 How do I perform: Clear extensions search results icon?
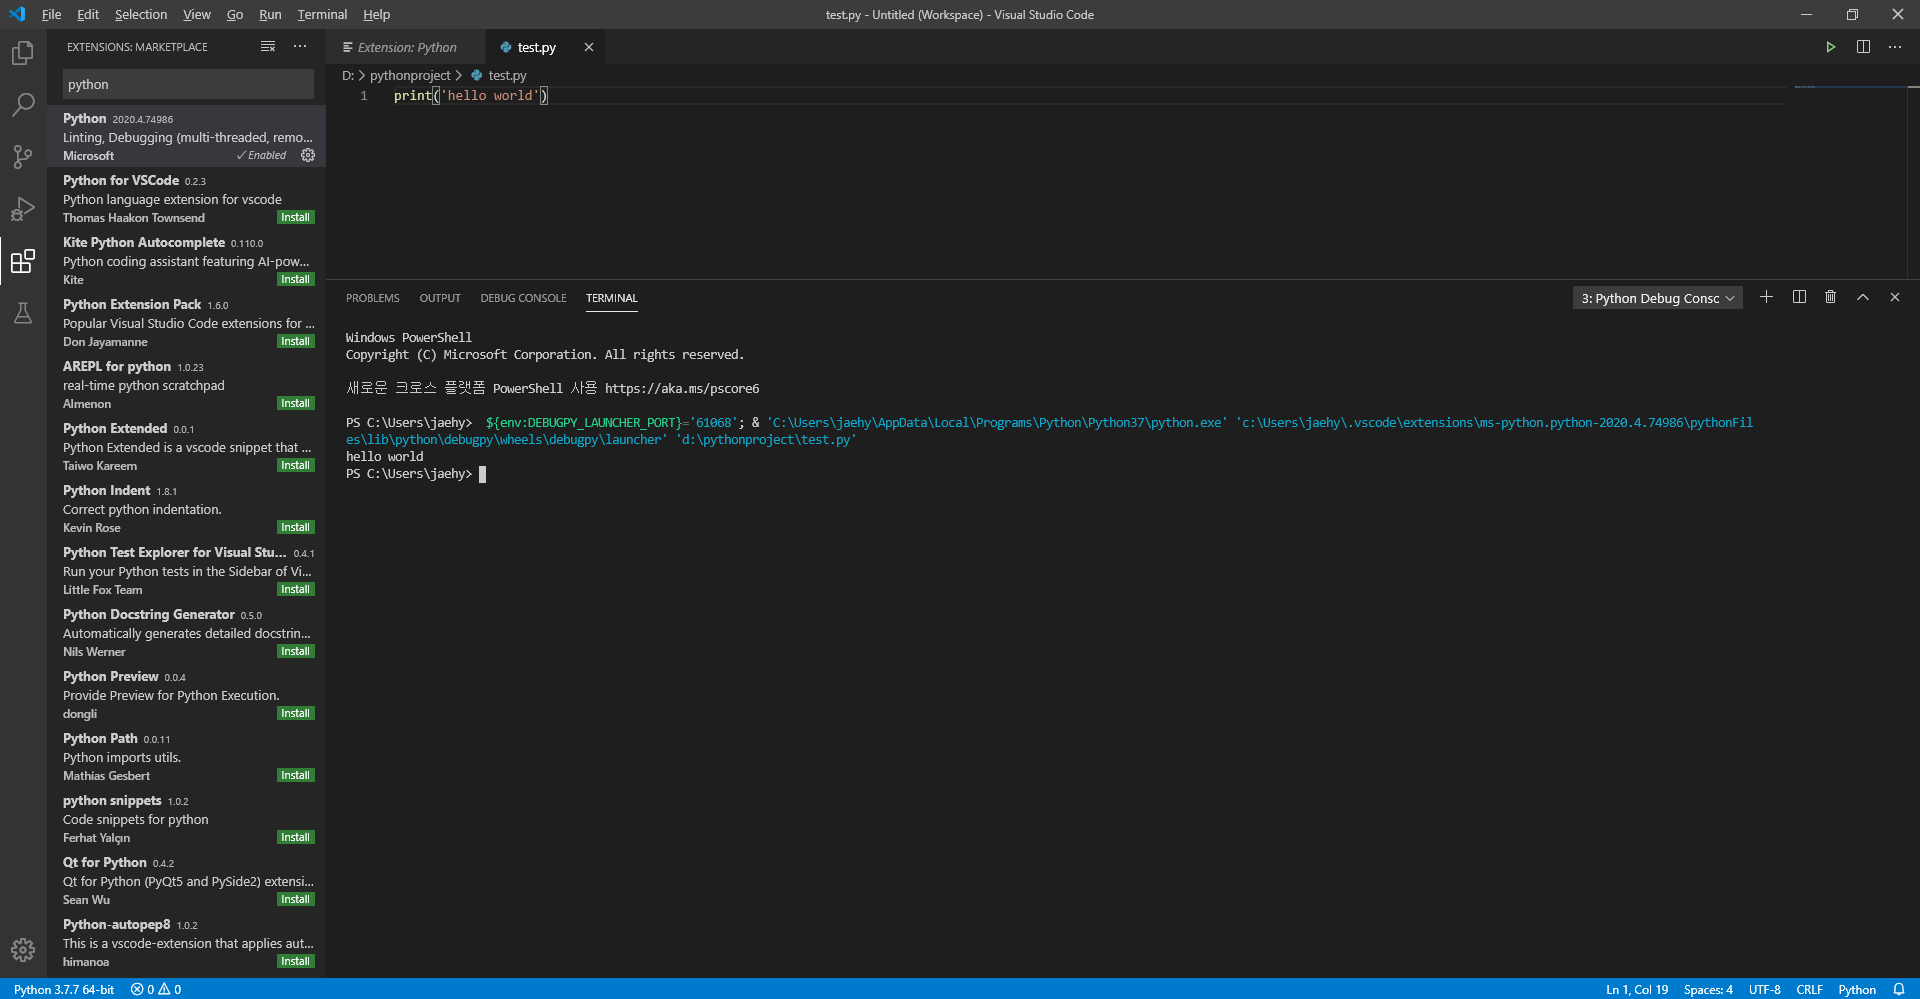pyautogui.click(x=268, y=47)
